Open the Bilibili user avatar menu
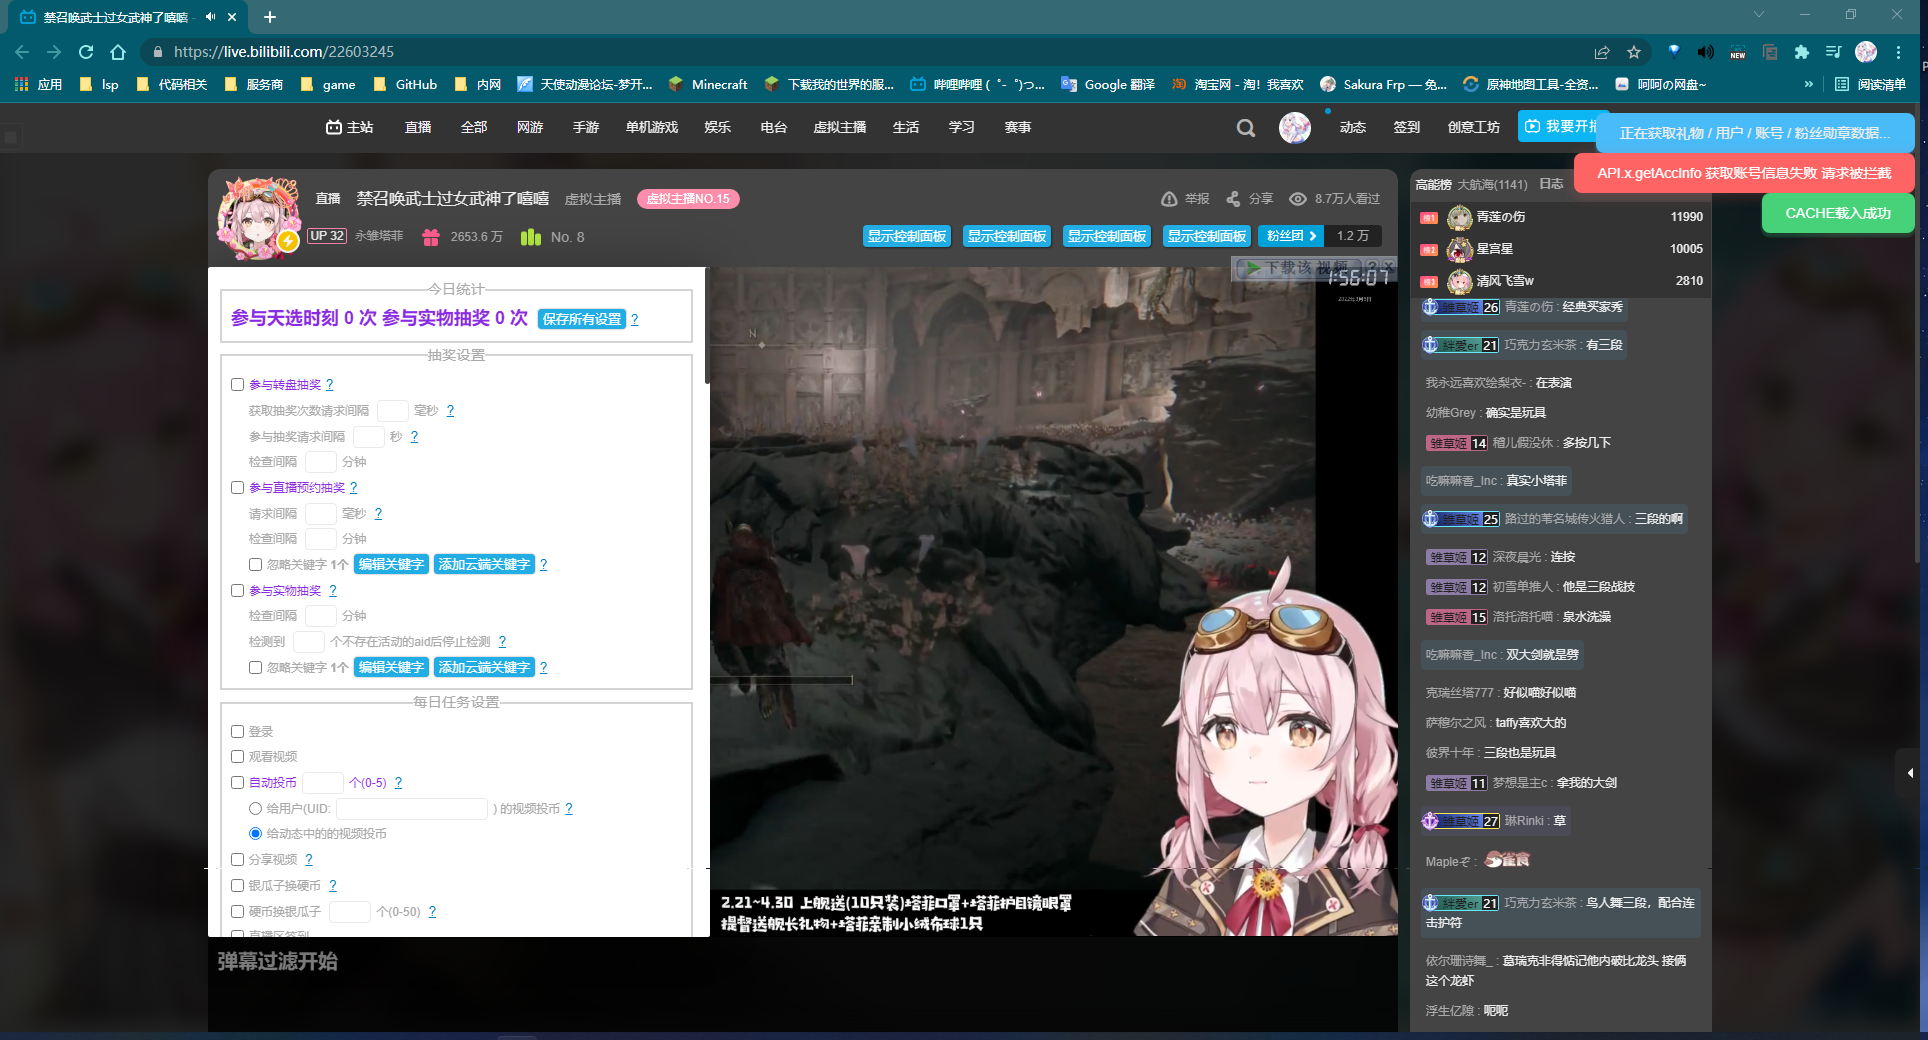 tap(1295, 128)
